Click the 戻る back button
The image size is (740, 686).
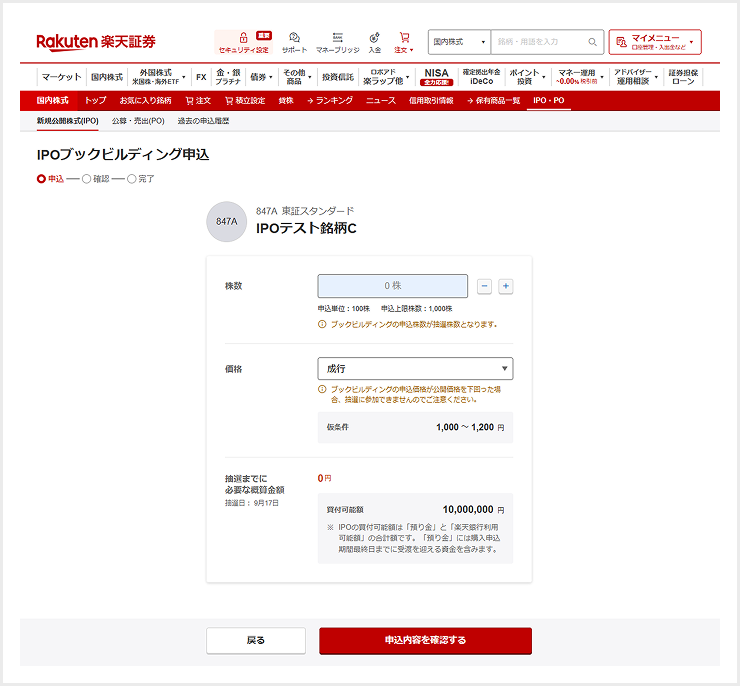(x=256, y=640)
